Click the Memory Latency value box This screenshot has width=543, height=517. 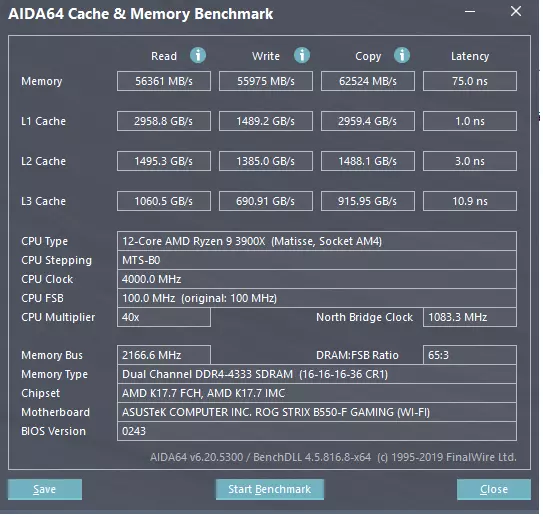470,81
